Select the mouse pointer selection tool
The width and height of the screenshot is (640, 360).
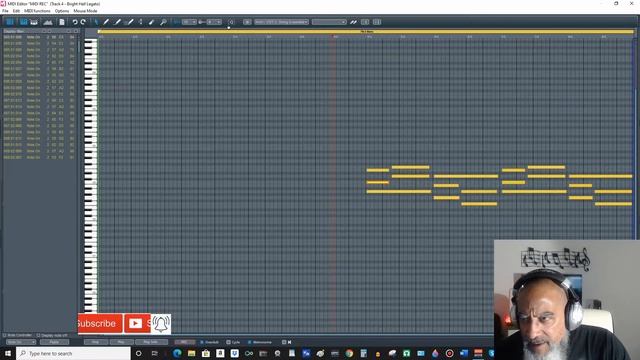96,22
